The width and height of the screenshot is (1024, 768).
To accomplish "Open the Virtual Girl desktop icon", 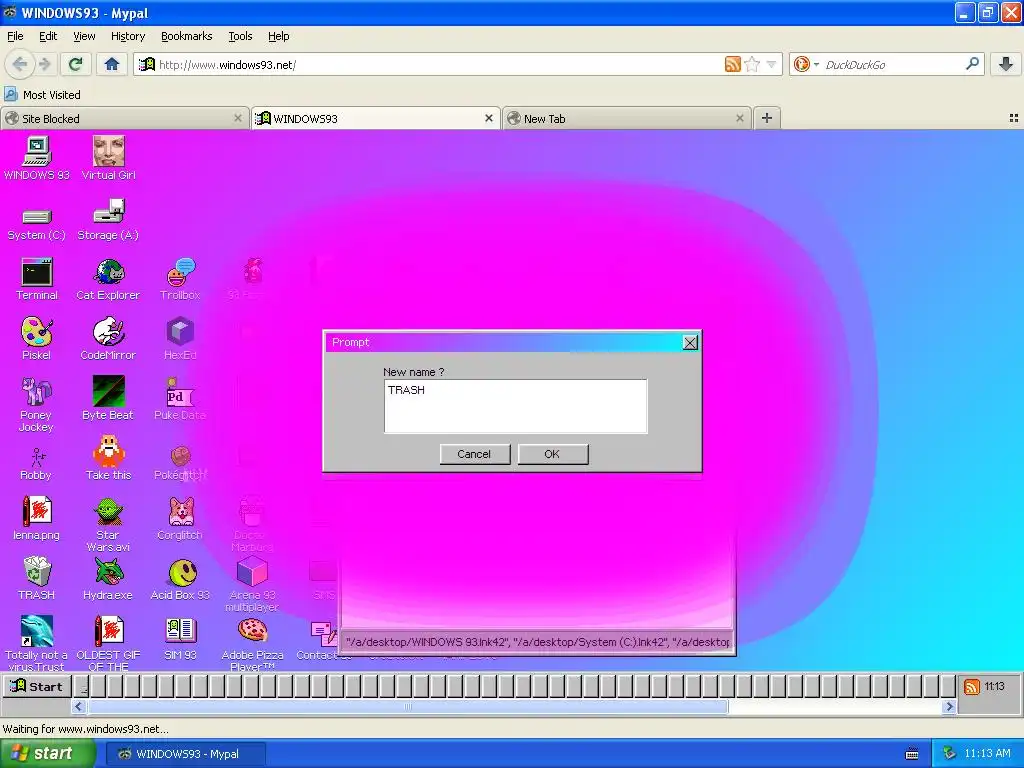I will pyautogui.click(x=108, y=158).
